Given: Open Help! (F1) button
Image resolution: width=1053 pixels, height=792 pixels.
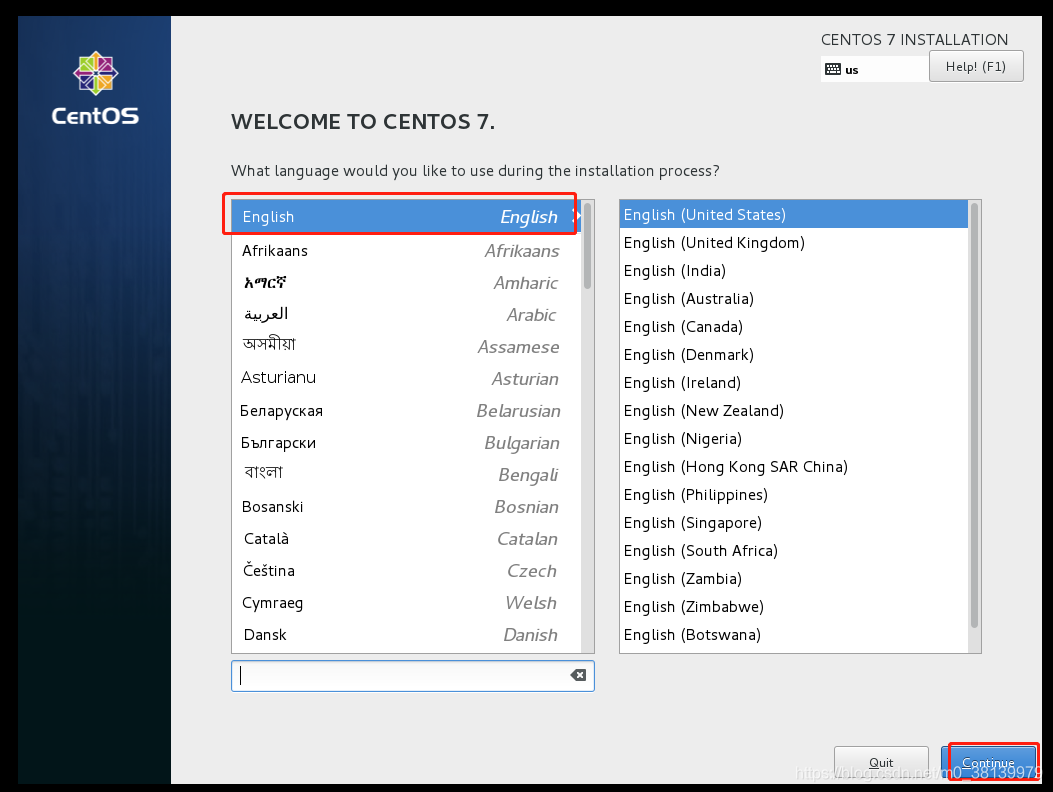Looking at the screenshot, I should coord(976,67).
